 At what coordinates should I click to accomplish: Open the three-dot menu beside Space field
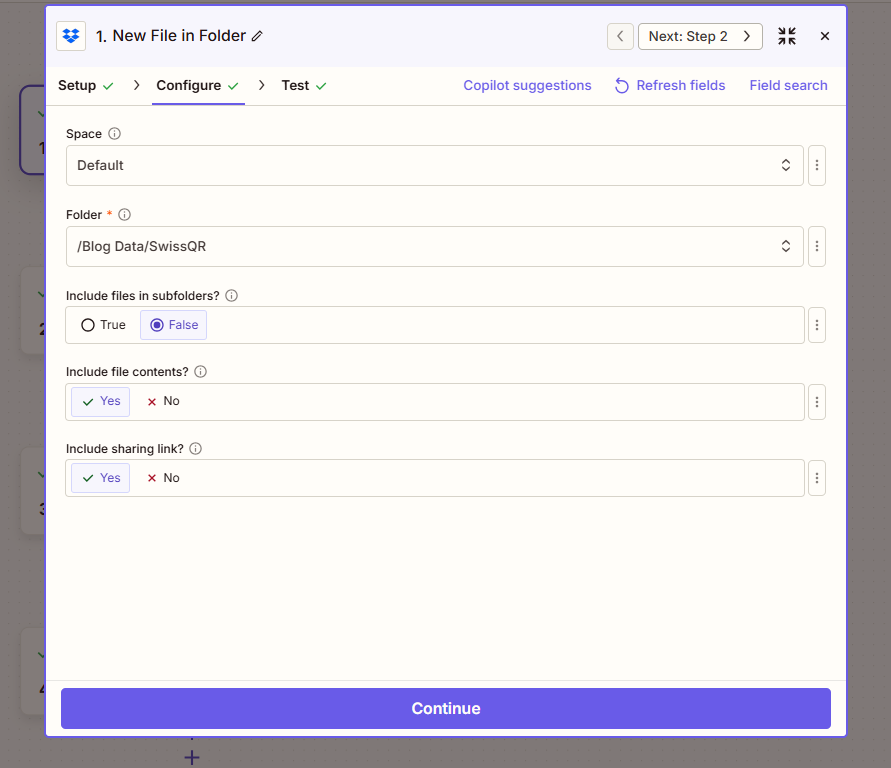[x=816, y=165]
